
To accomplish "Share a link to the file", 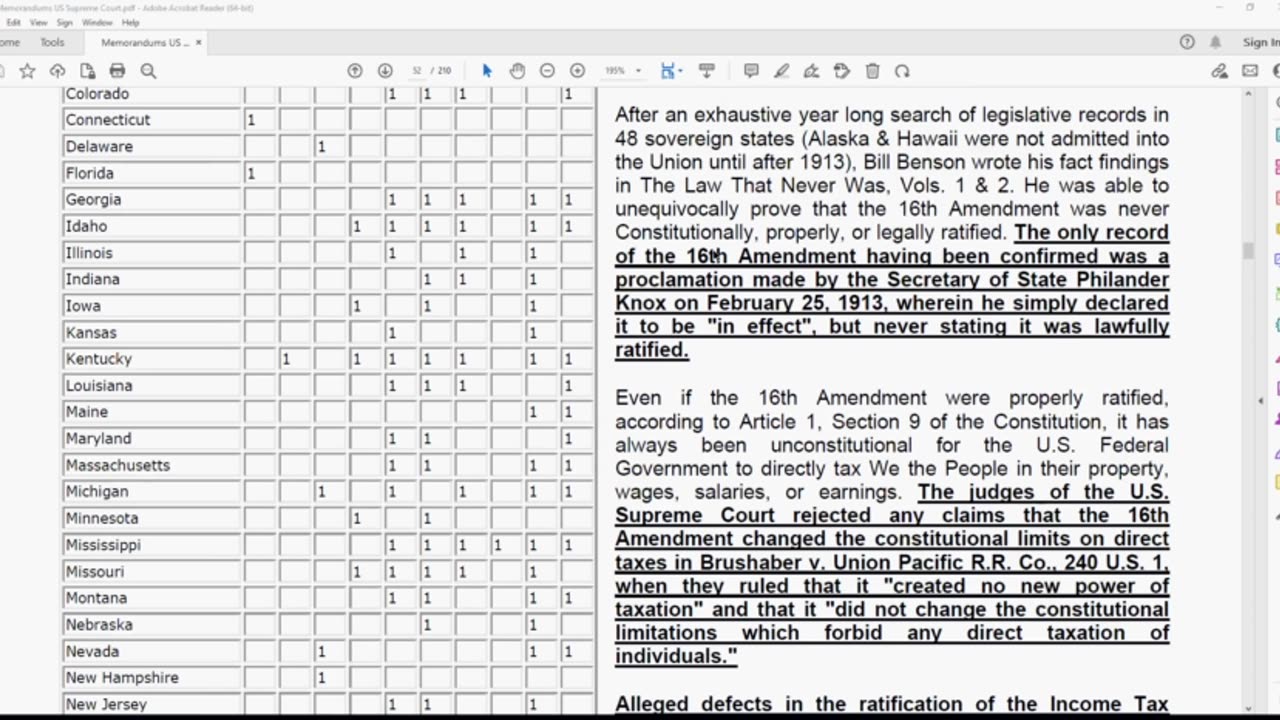I will pyautogui.click(x=1219, y=71).
